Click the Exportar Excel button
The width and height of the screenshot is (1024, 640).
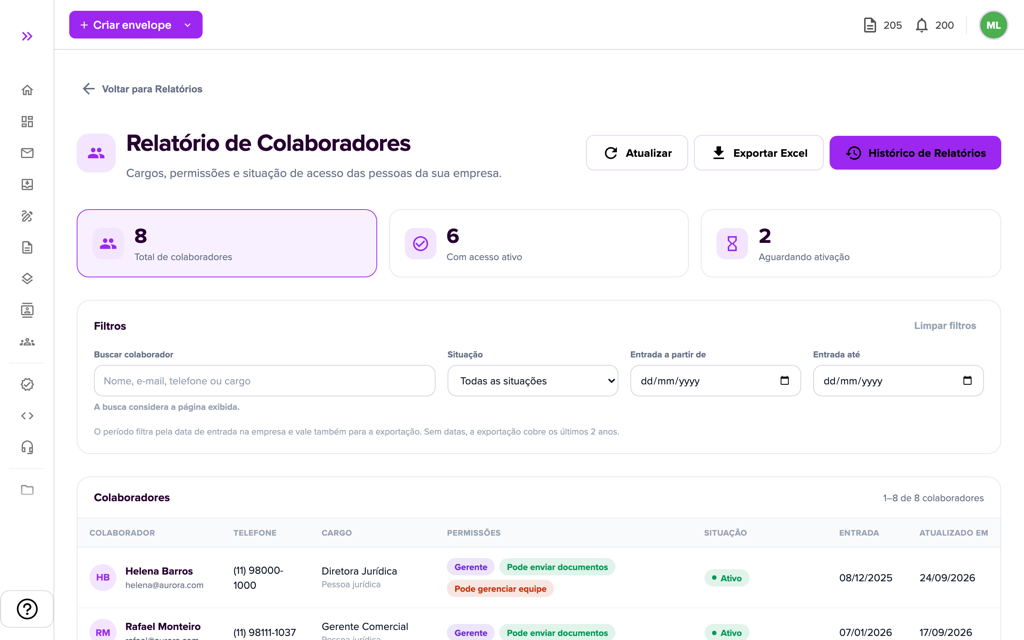759,153
